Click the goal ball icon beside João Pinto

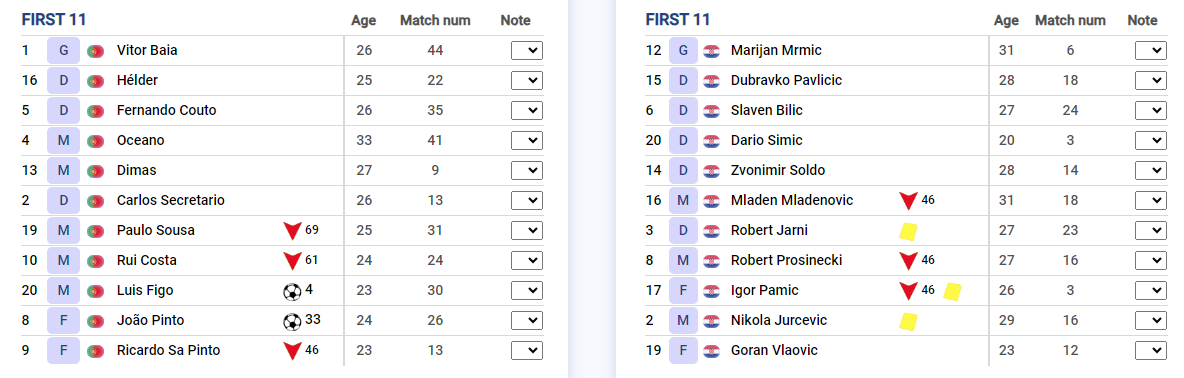click(x=291, y=321)
